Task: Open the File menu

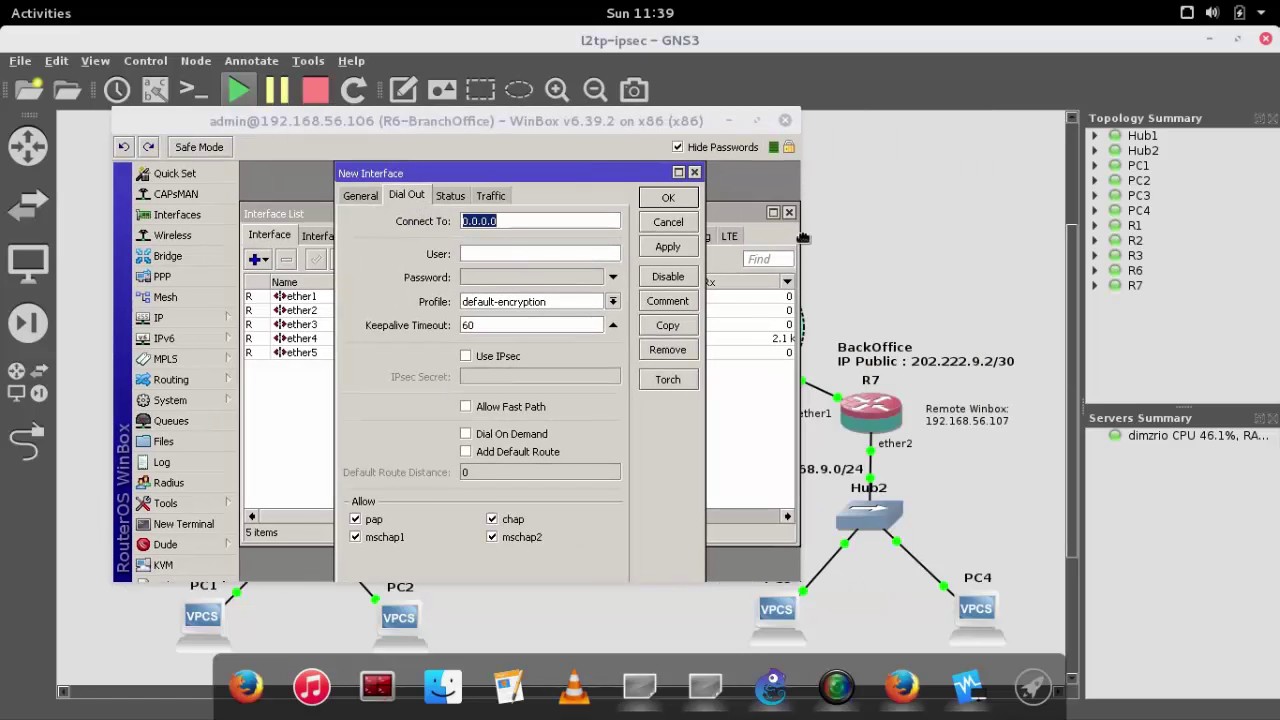Action: pyautogui.click(x=20, y=61)
